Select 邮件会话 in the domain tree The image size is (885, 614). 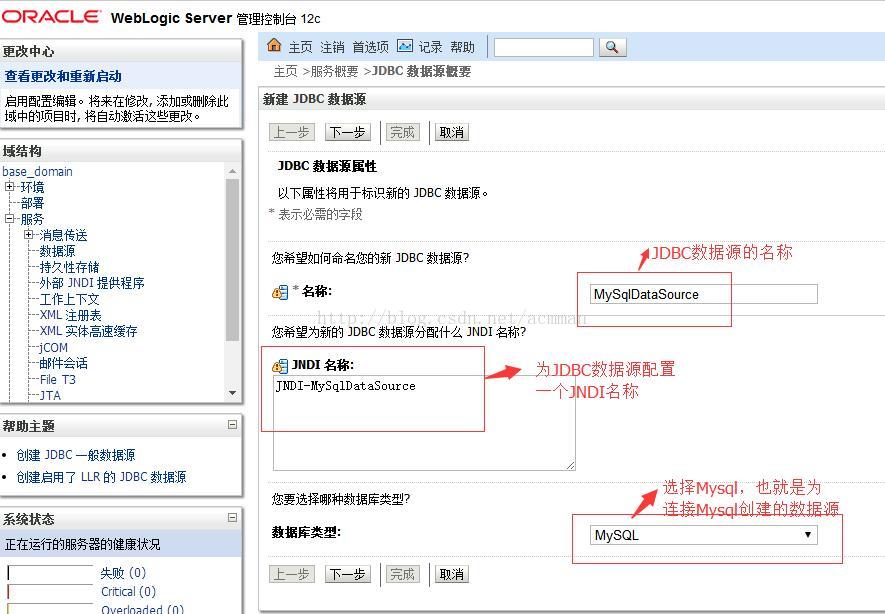63,363
